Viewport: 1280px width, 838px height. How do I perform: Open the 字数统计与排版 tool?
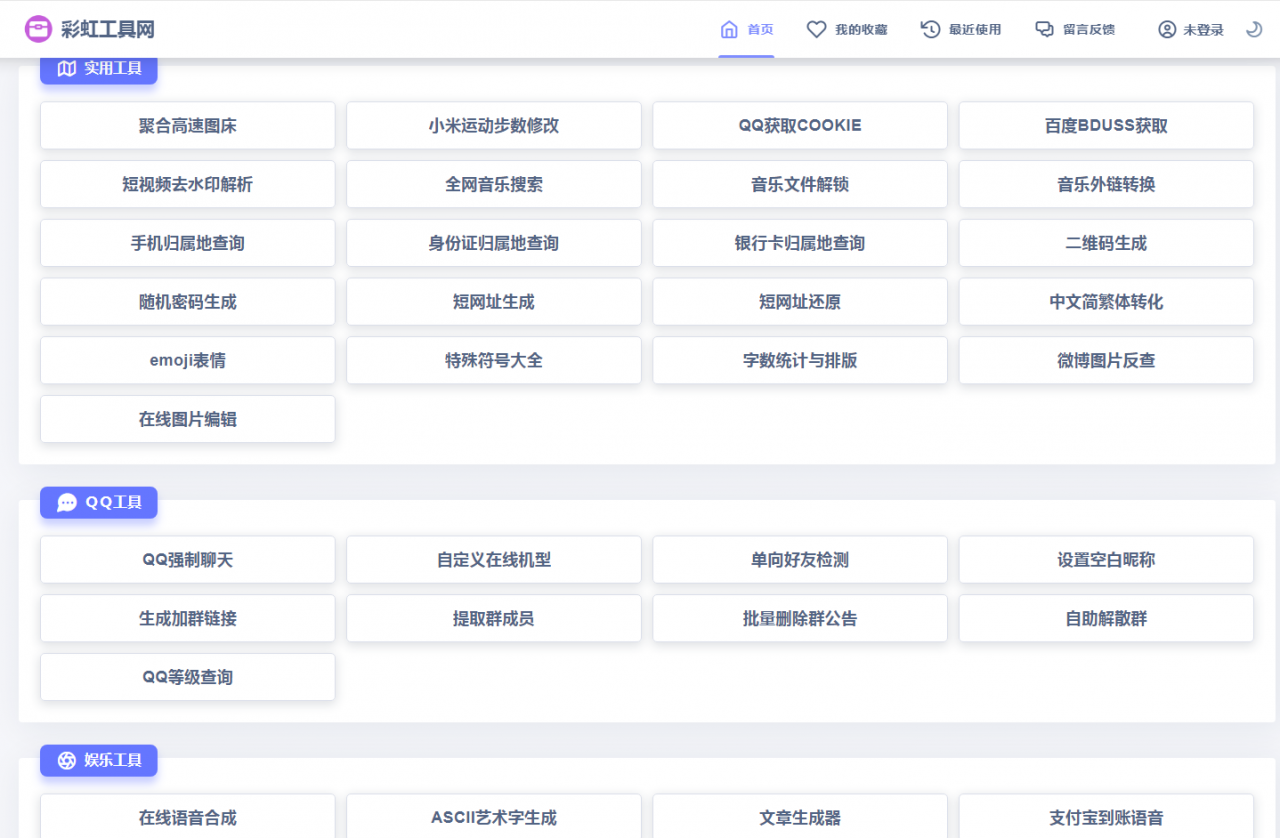(800, 360)
